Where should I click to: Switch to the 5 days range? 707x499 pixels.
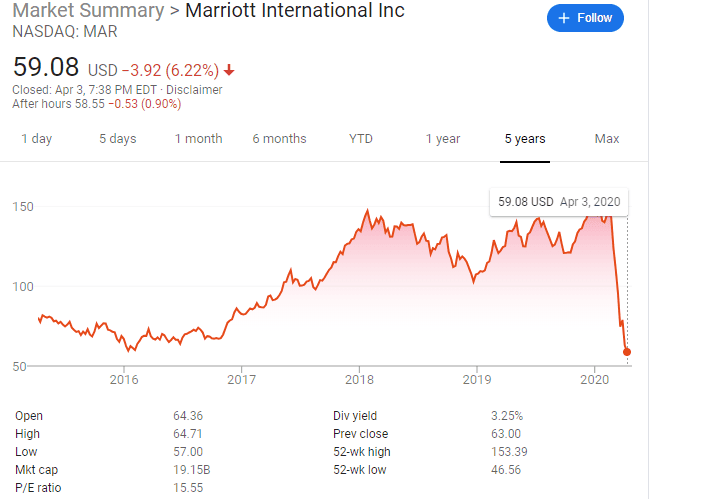point(117,139)
